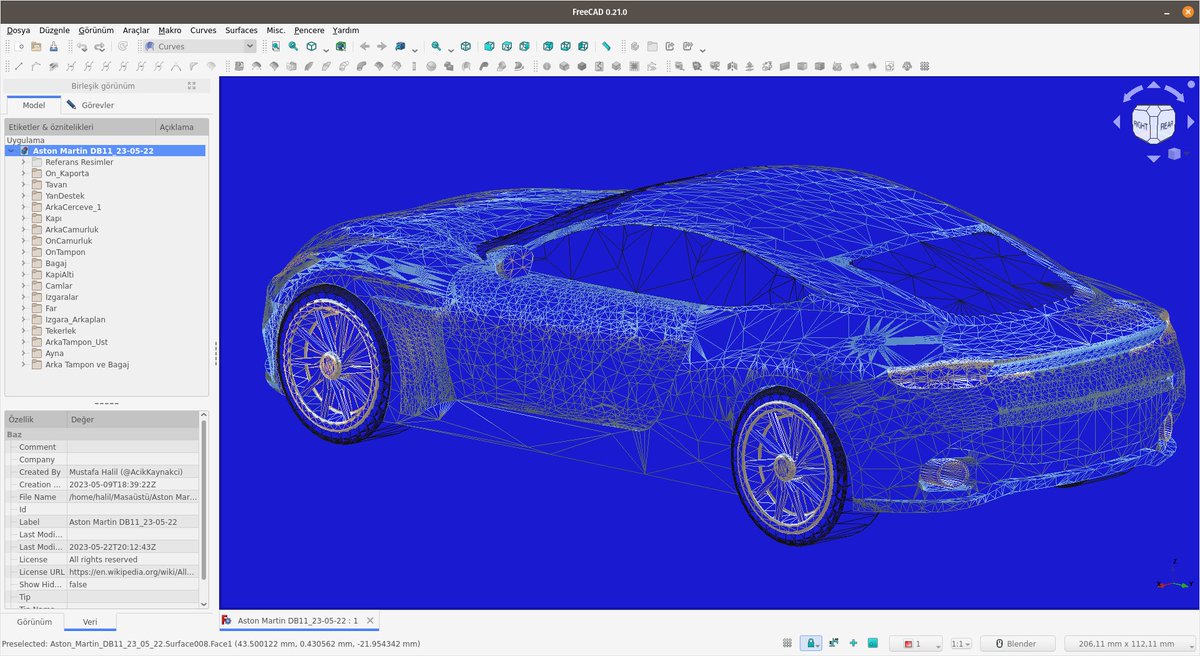Screen dimensions: 1200x656
Task: Expand the Camlar tree group
Action: (x=23, y=286)
